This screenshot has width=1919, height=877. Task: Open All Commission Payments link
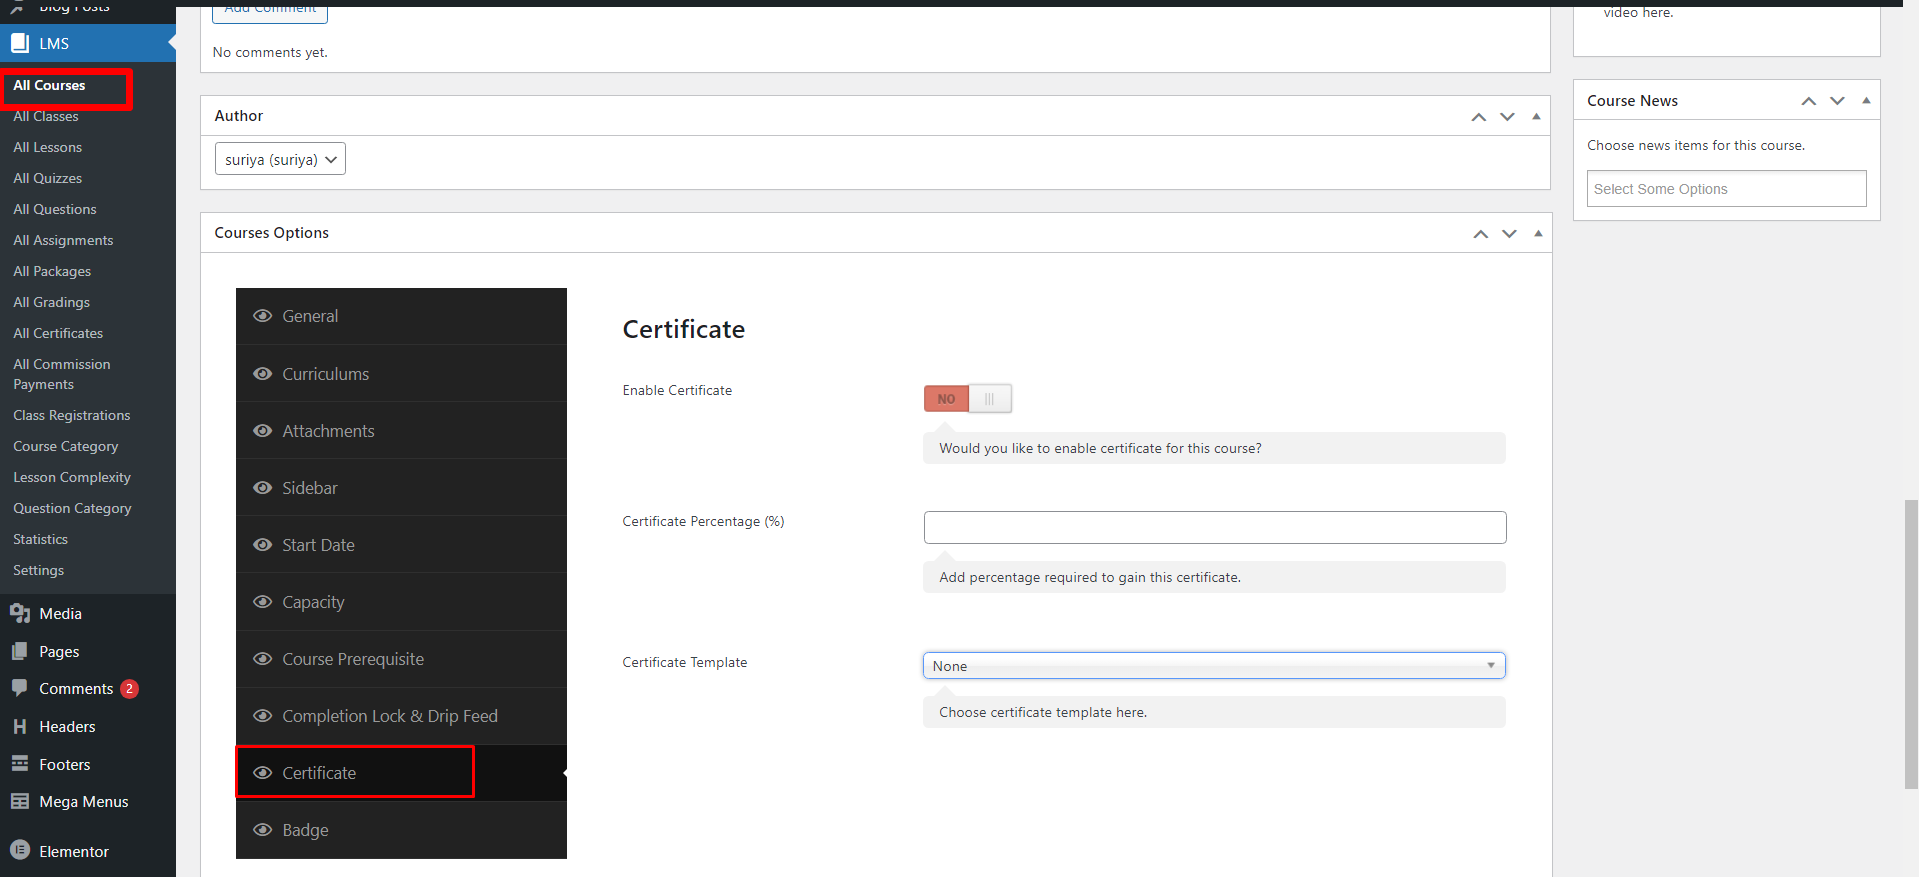click(62, 374)
